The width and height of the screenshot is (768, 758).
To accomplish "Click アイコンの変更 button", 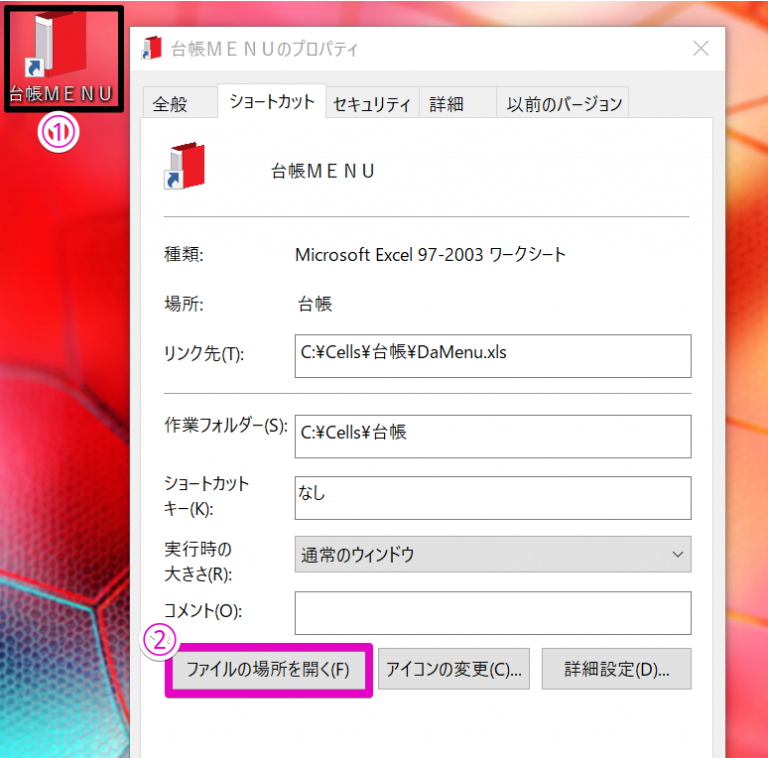I will [x=454, y=669].
